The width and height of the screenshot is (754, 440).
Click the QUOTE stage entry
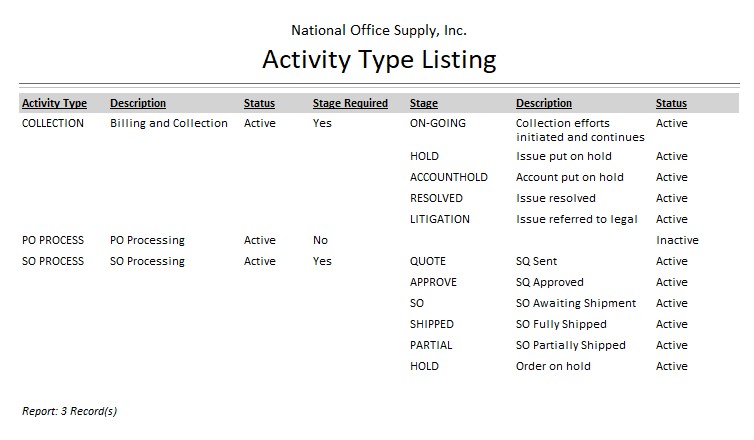coord(427,261)
